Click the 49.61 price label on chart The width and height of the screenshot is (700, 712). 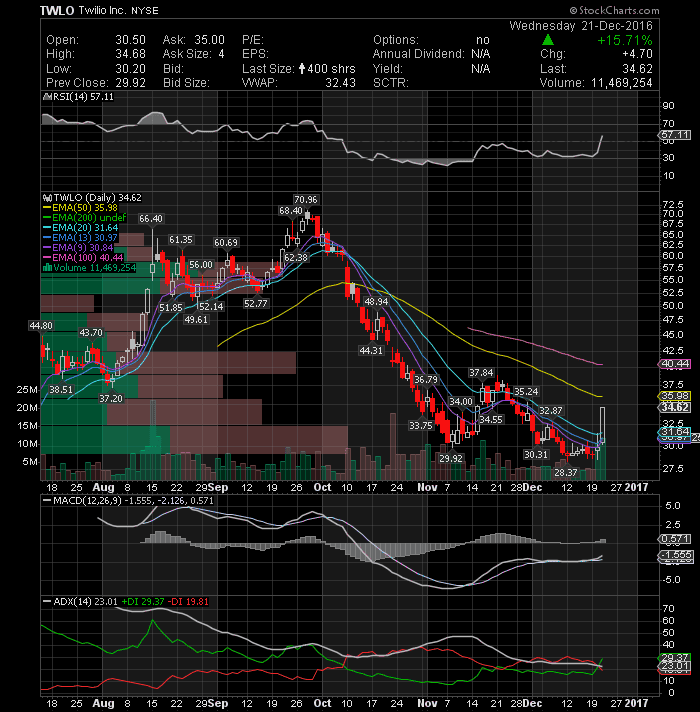196,320
